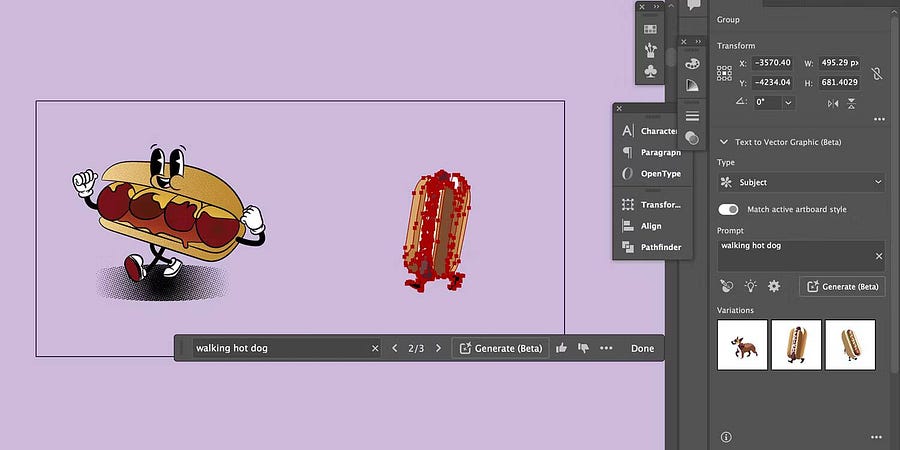The width and height of the screenshot is (900, 450).
Task: Open the rotation angle dropdown
Action: point(788,103)
